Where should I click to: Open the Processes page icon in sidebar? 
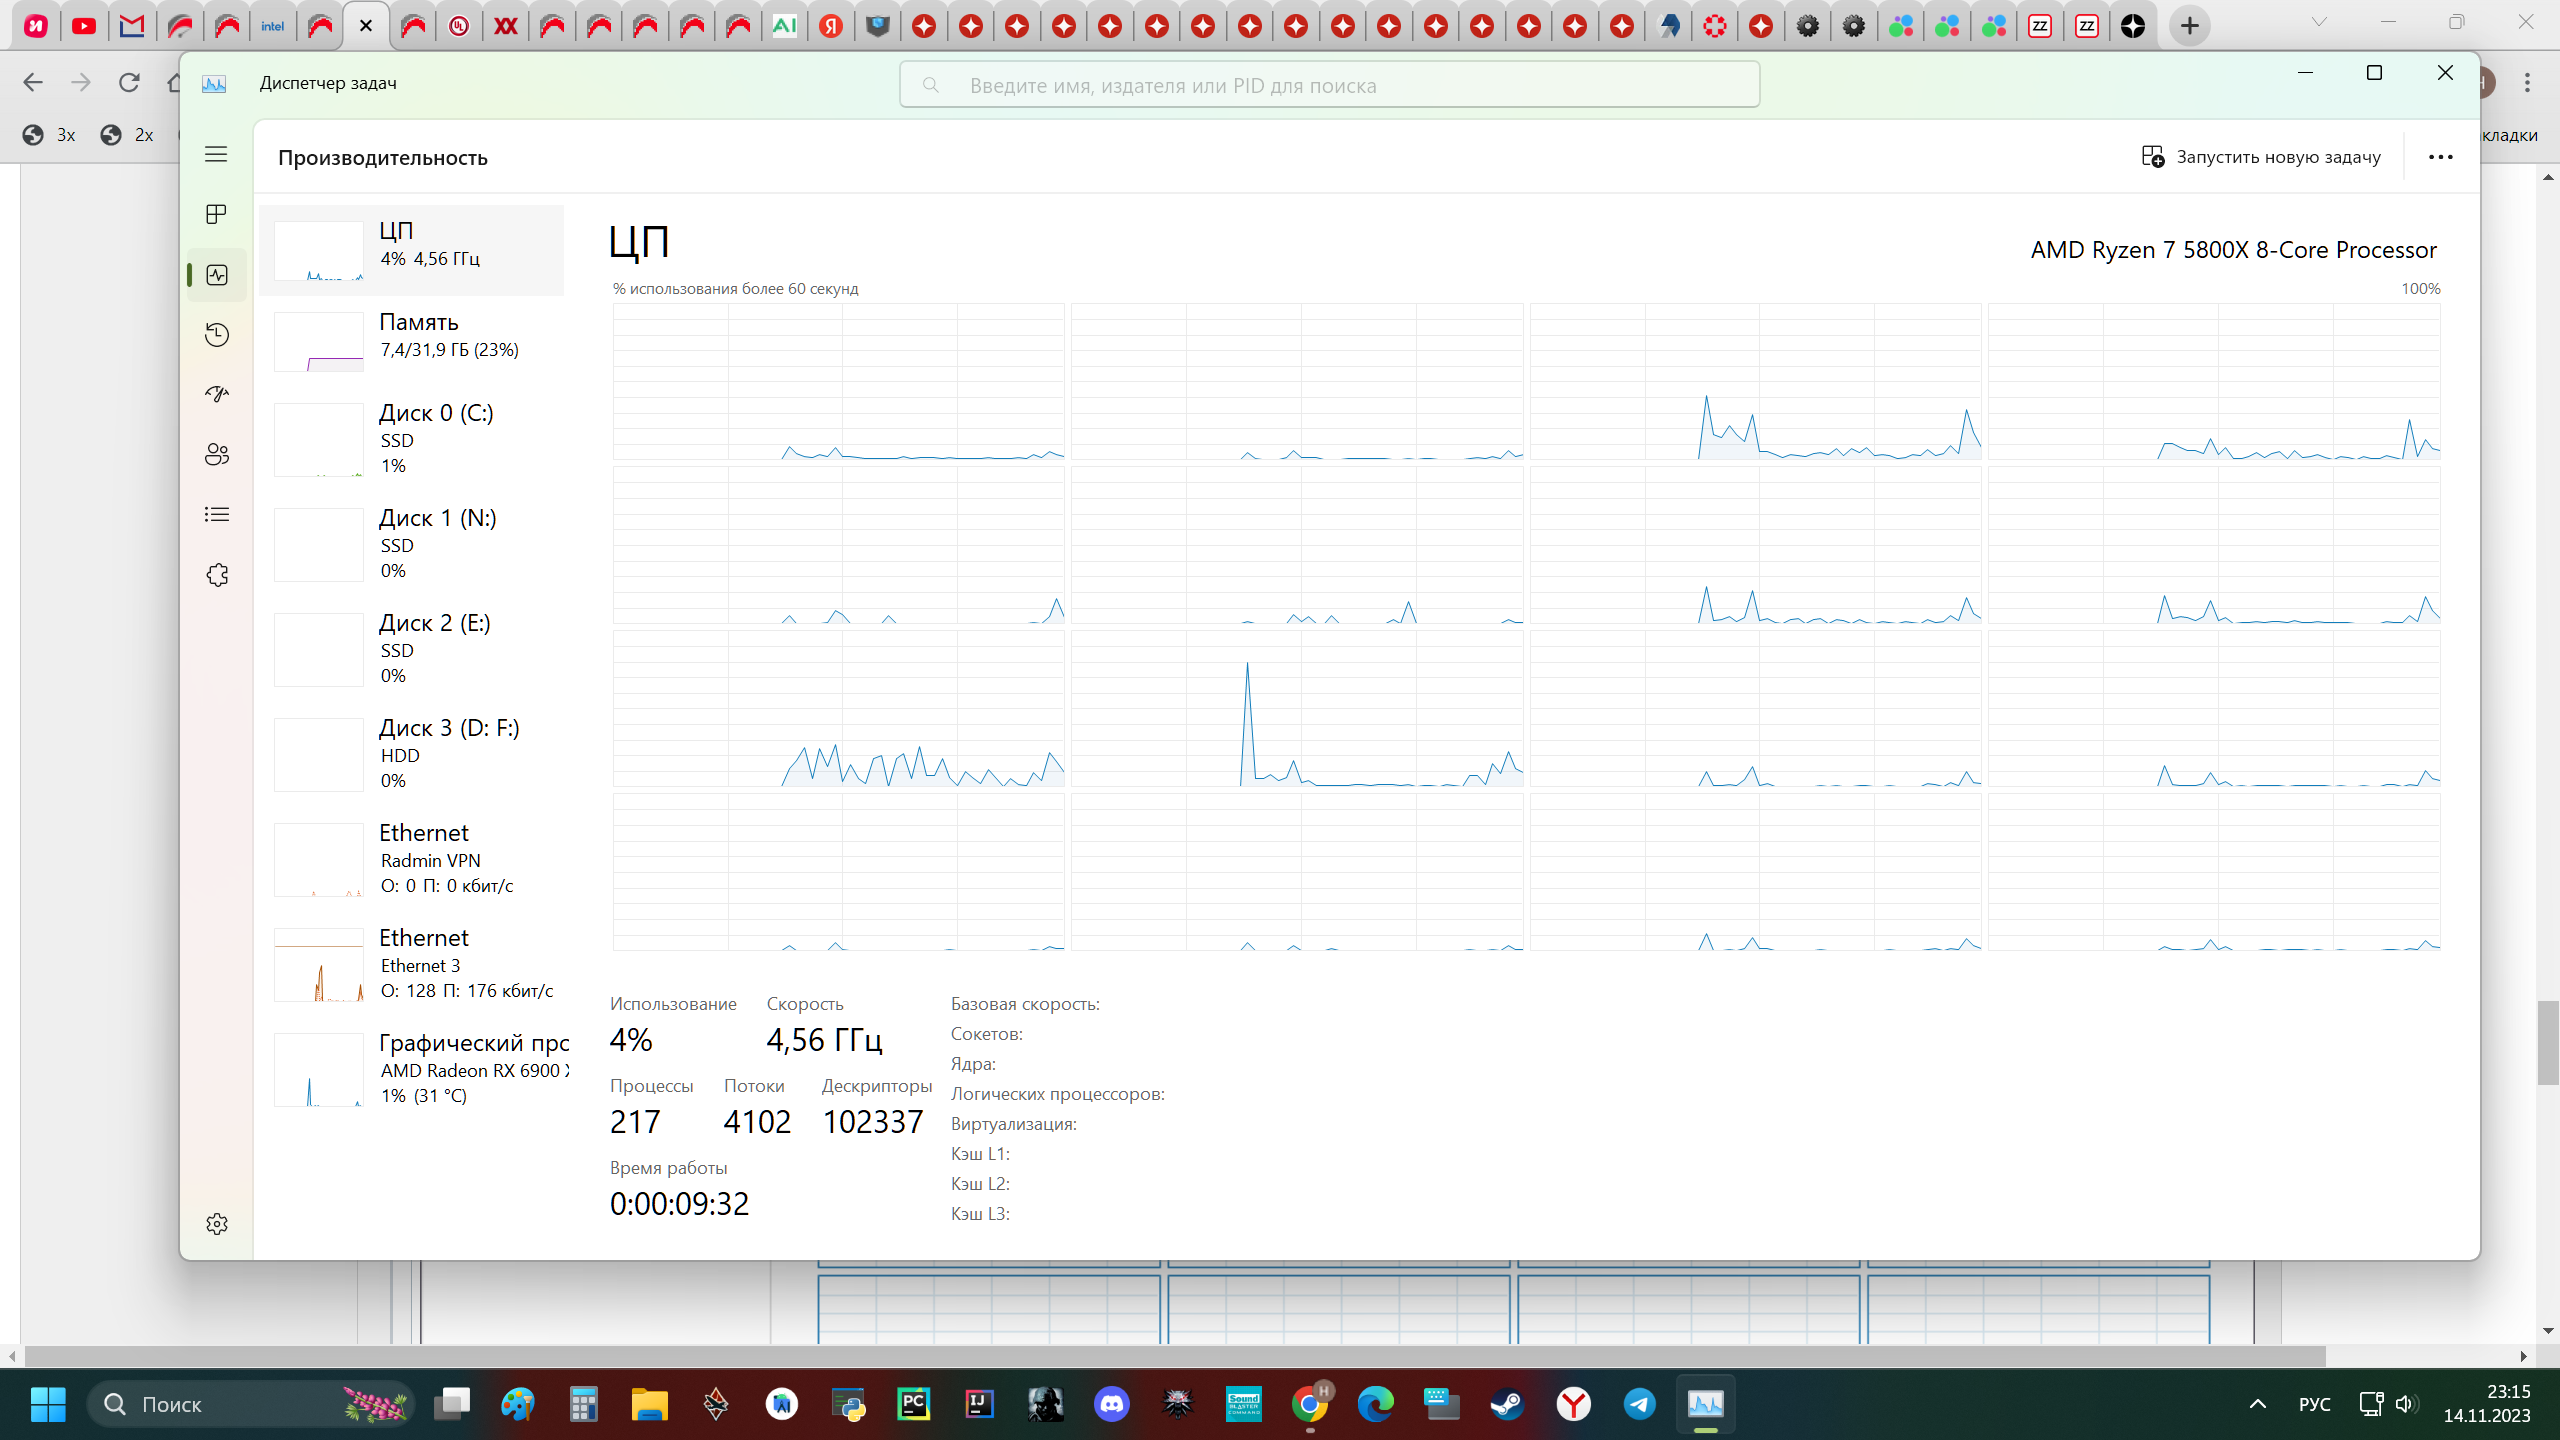click(216, 214)
